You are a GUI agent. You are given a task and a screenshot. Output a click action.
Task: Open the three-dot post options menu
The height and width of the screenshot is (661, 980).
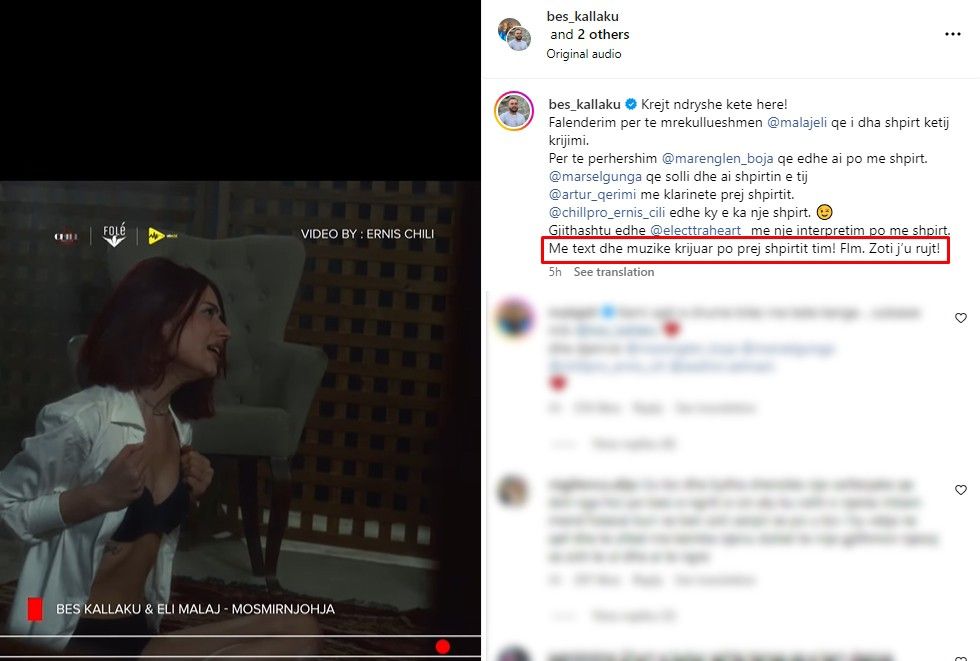click(952, 34)
